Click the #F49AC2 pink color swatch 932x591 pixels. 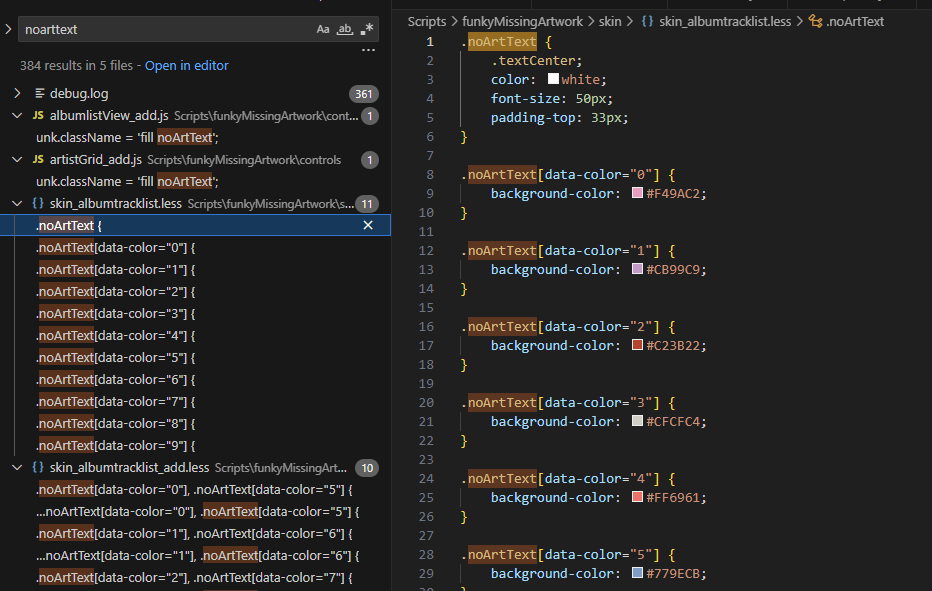pyautogui.click(x=637, y=193)
